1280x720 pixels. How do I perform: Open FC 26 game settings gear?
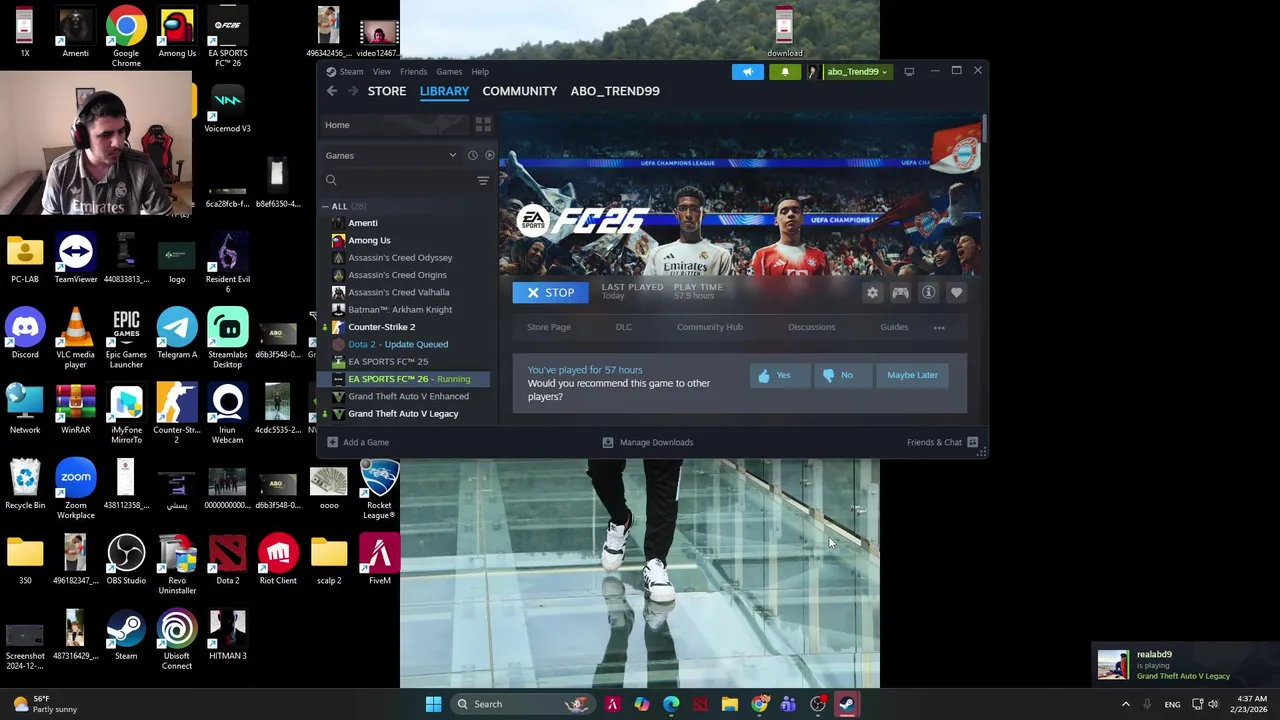coord(873,292)
